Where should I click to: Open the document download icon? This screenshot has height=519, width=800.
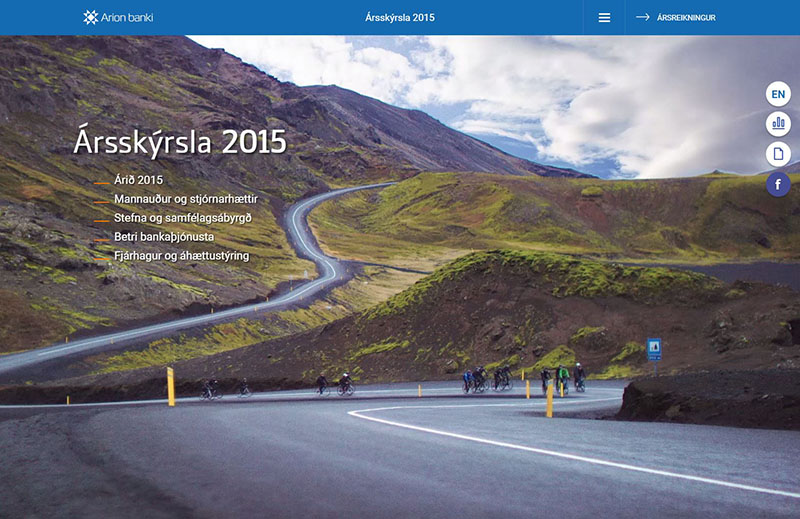tap(778, 154)
